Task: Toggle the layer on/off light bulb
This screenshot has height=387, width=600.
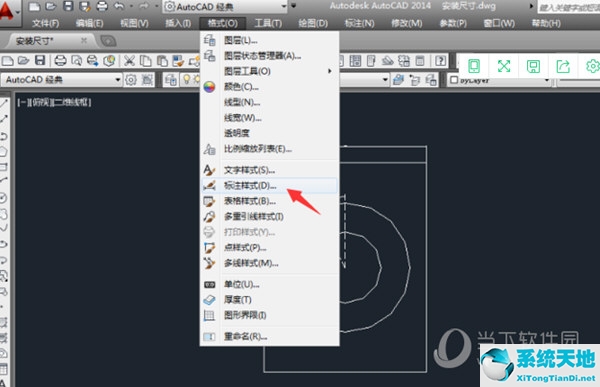Action: pos(186,79)
